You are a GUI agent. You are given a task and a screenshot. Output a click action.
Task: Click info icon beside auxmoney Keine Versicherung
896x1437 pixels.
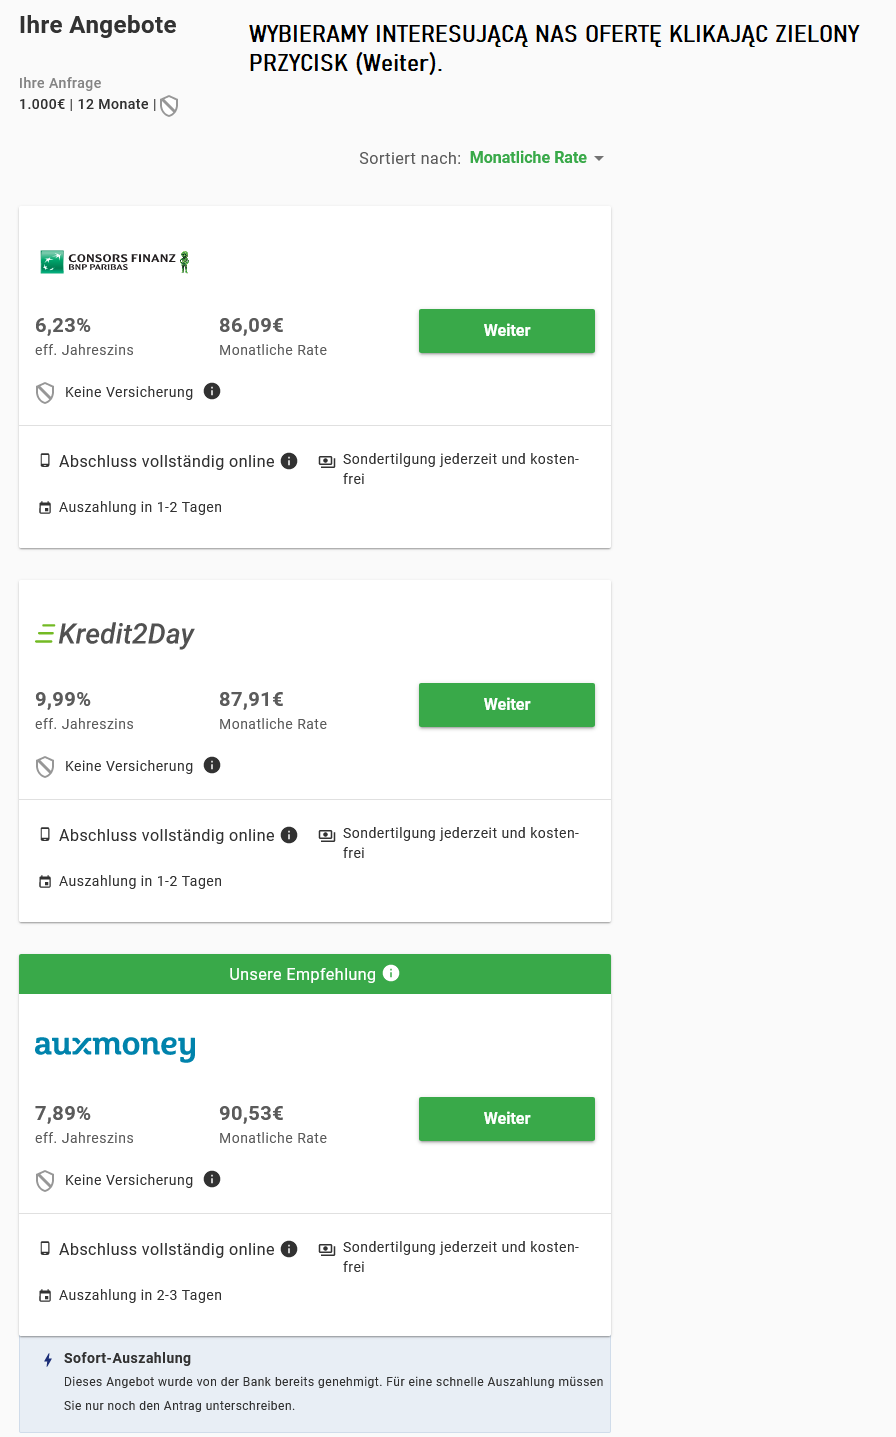(212, 1179)
